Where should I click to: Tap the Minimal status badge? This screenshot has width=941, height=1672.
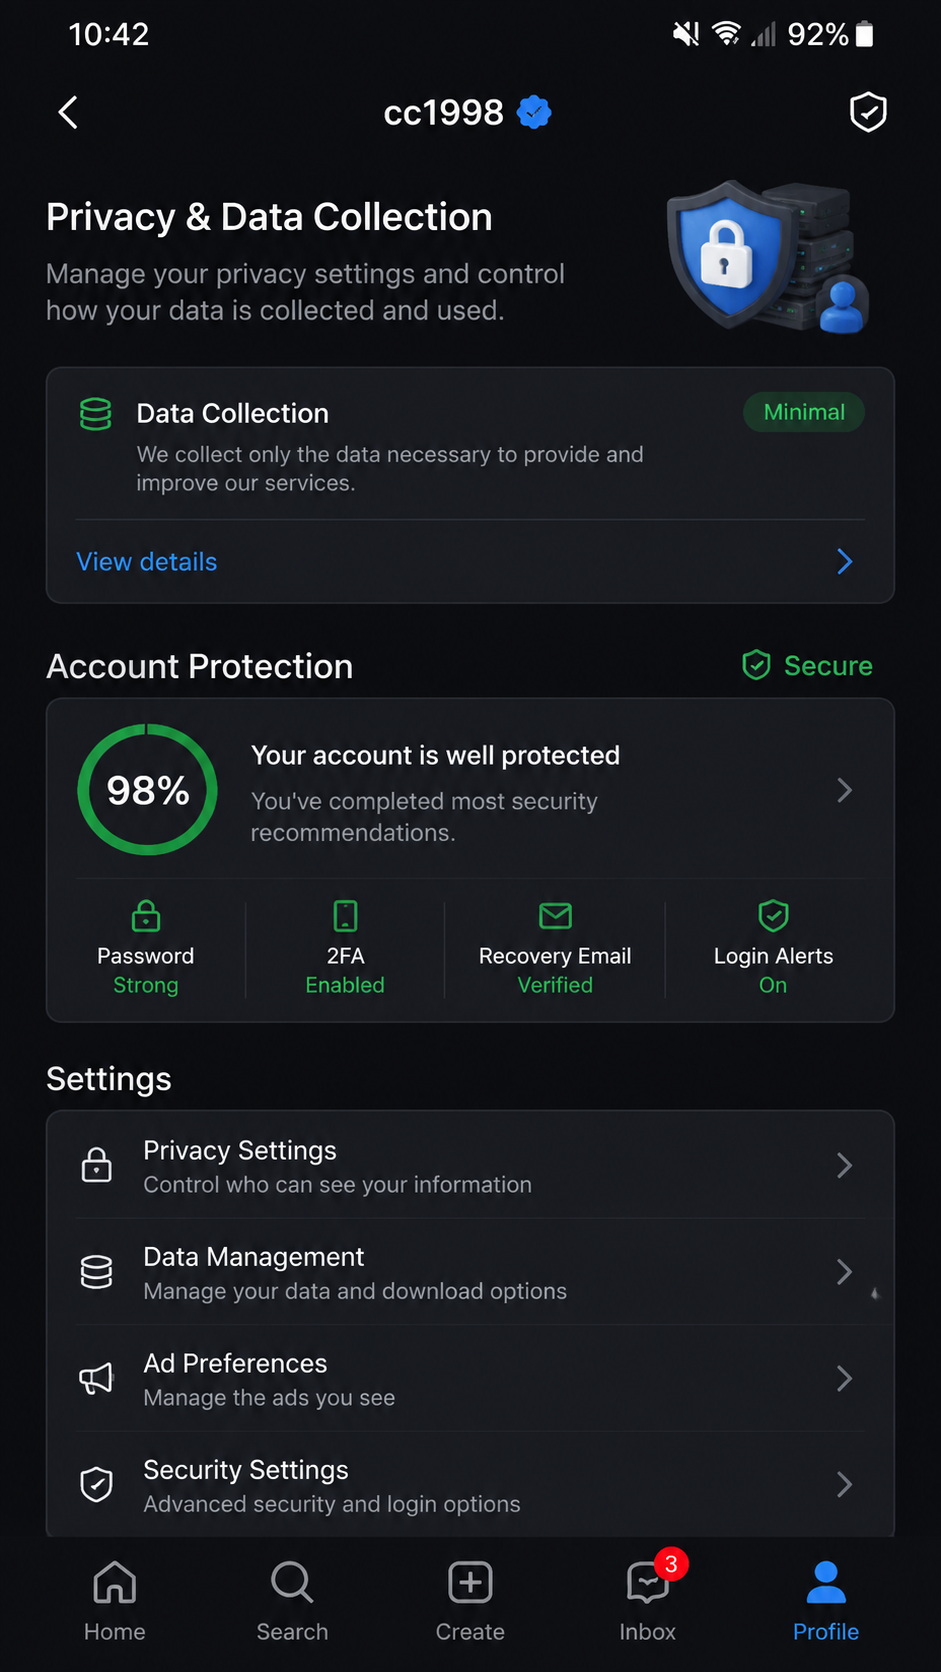click(804, 412)
